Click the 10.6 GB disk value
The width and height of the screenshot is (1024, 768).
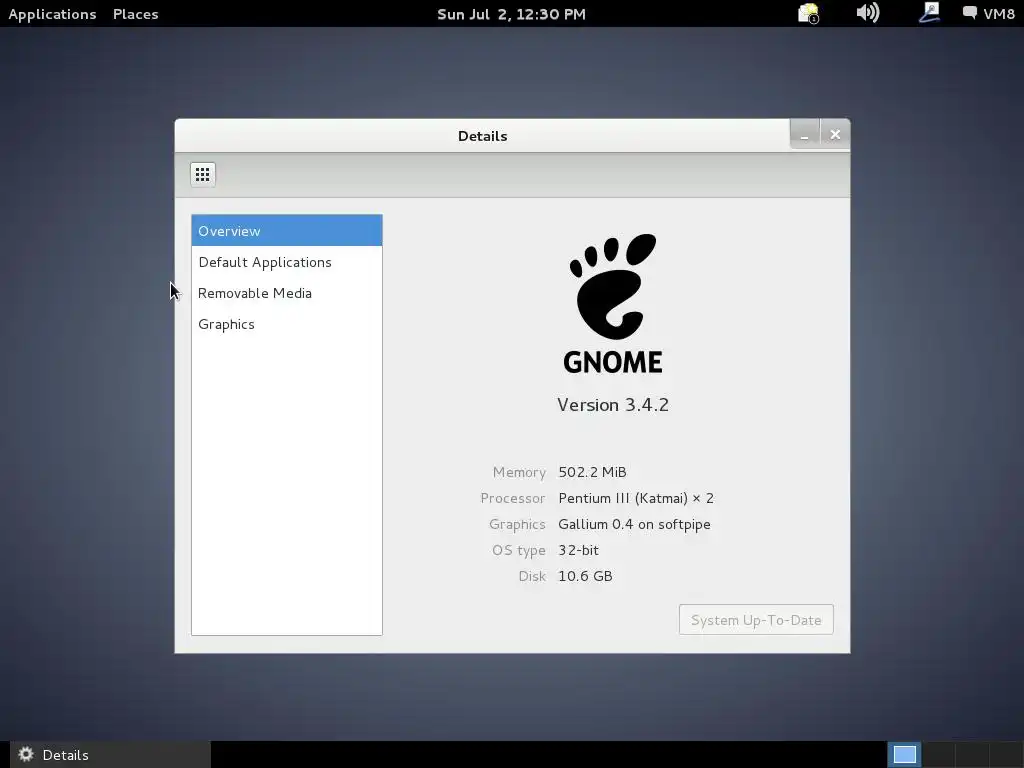[x=585, y=576]
